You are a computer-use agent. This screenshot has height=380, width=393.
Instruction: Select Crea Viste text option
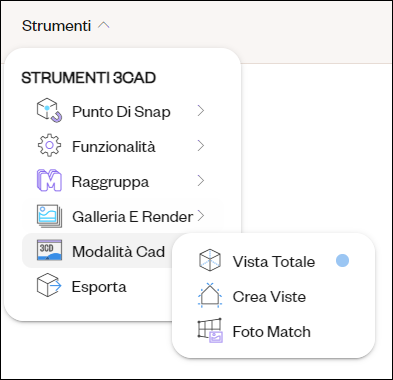point(269,297)
